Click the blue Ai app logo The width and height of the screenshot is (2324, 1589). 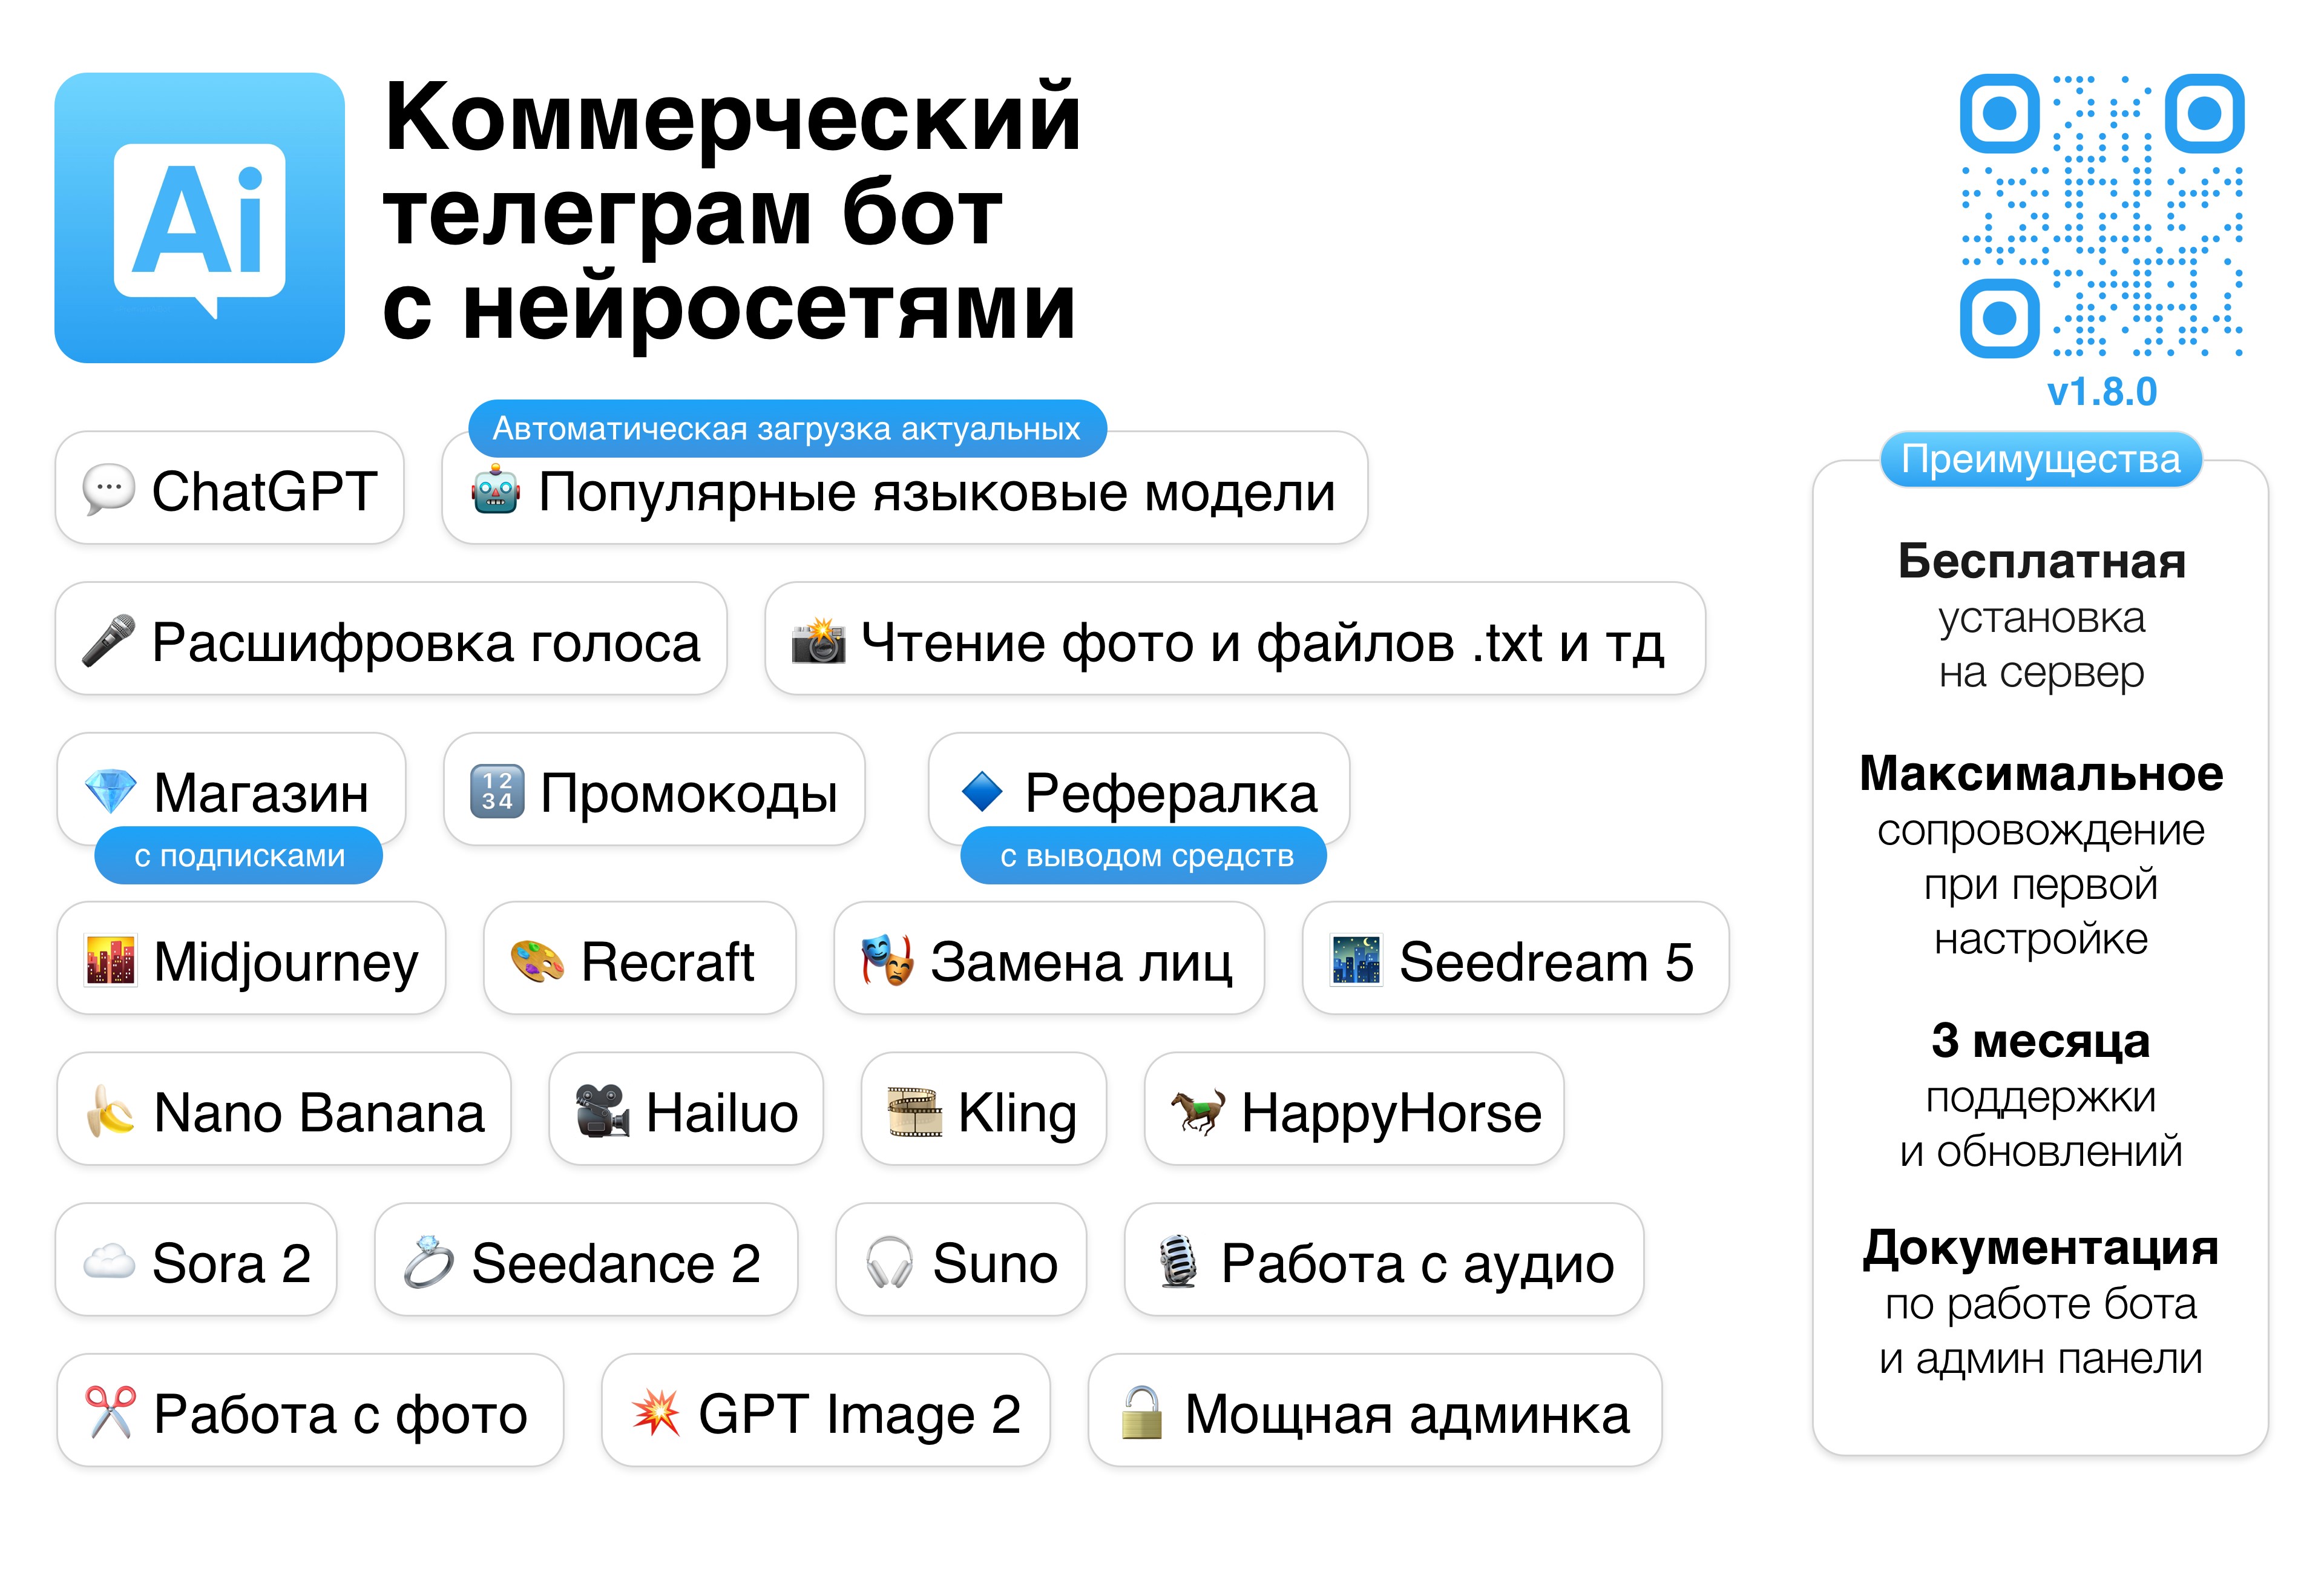(x=199, y=217)
